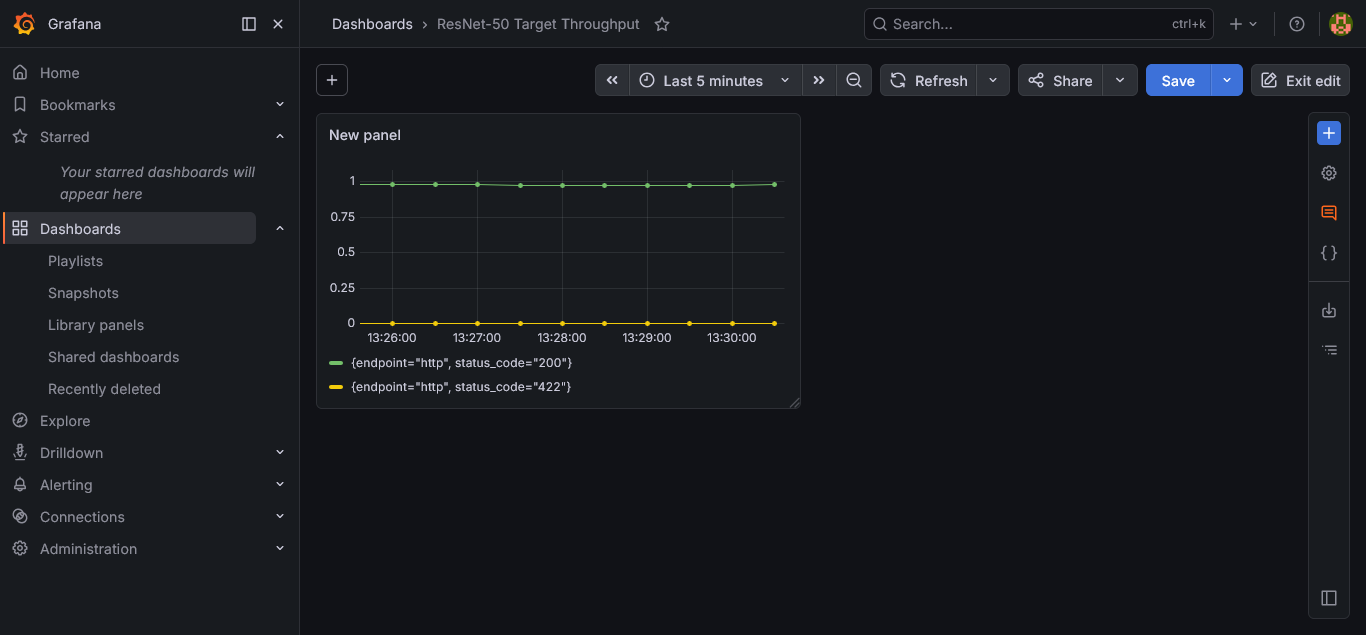Open the Last 5 minutes time picker
Image resolution: width=1366 pixels, height=635 pixels.
click(715, 80)
